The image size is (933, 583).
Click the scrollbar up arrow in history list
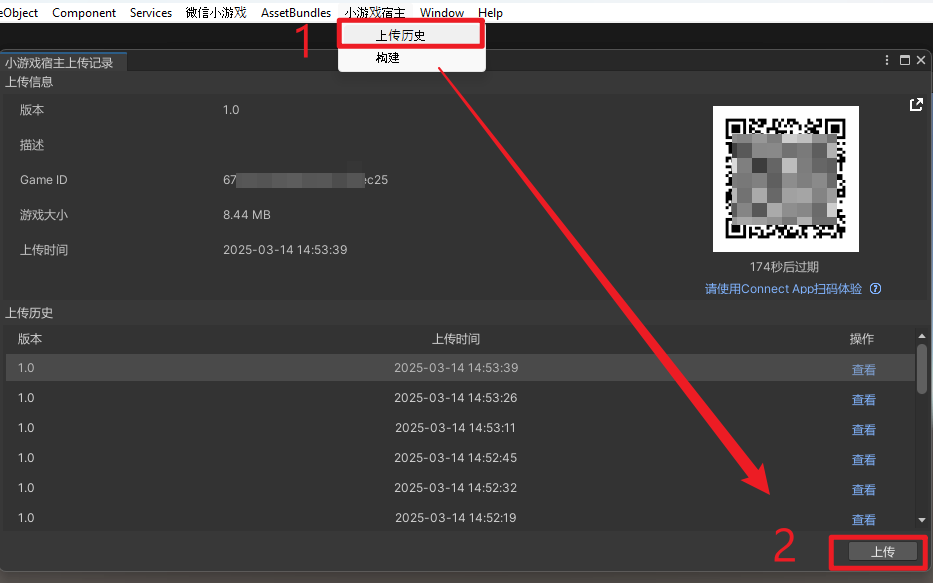tap(922, 338)
